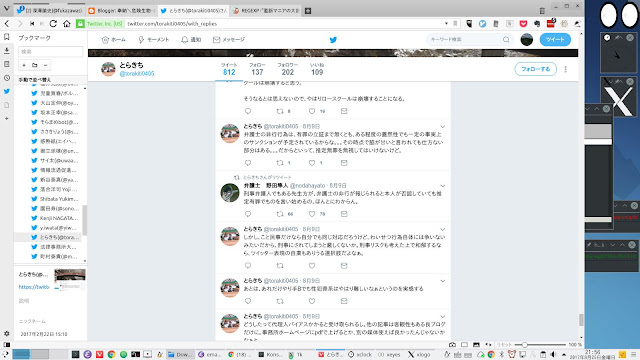640x360 pixels.
Task: Open closed tabs trash can icon
Action: [542, 11]
